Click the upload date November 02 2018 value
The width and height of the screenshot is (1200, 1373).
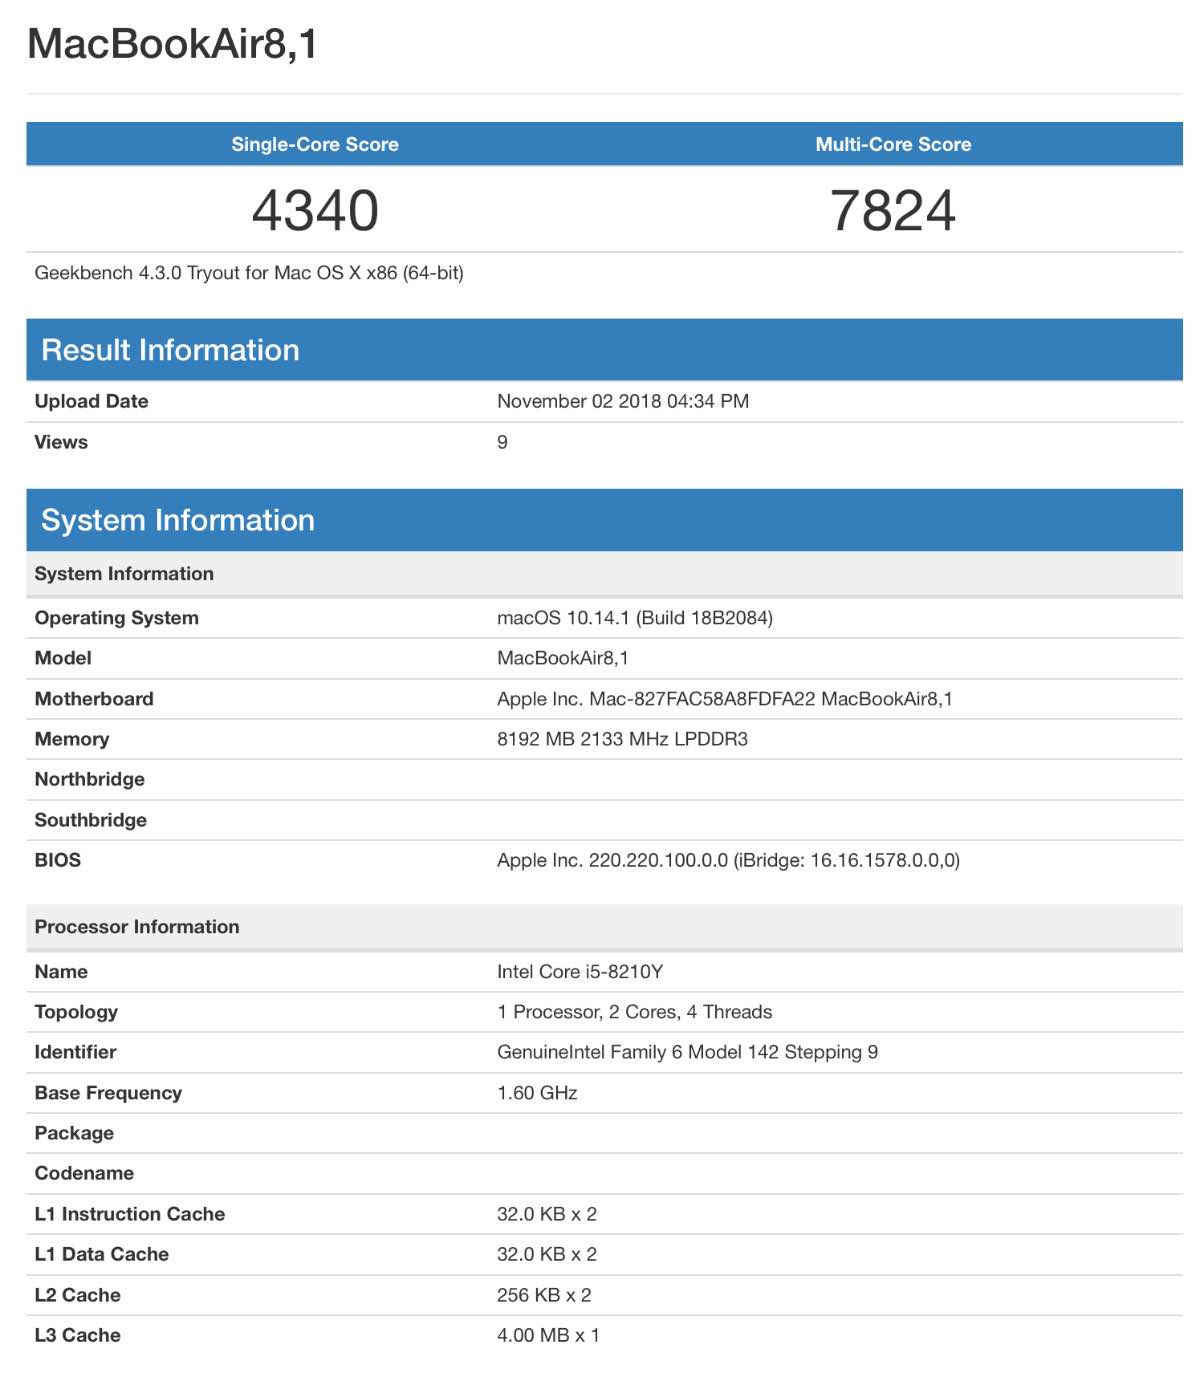[623, 401]
